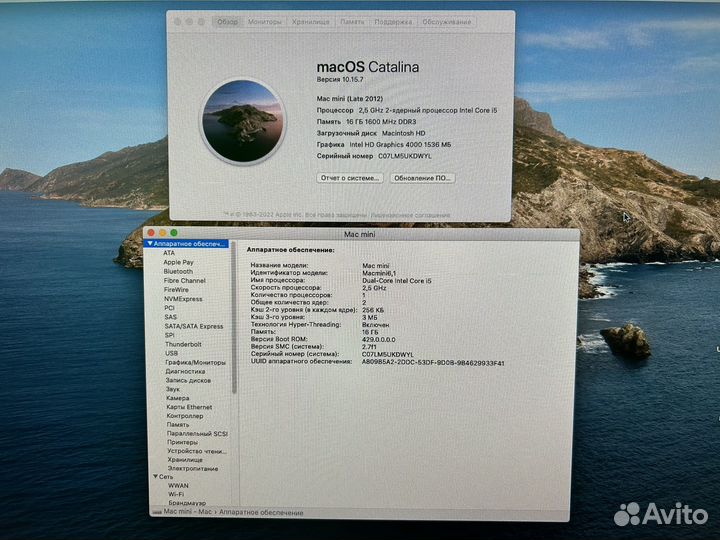Click the Лицензионное соглашение link
720x540 pixels.
pos(410,215)
